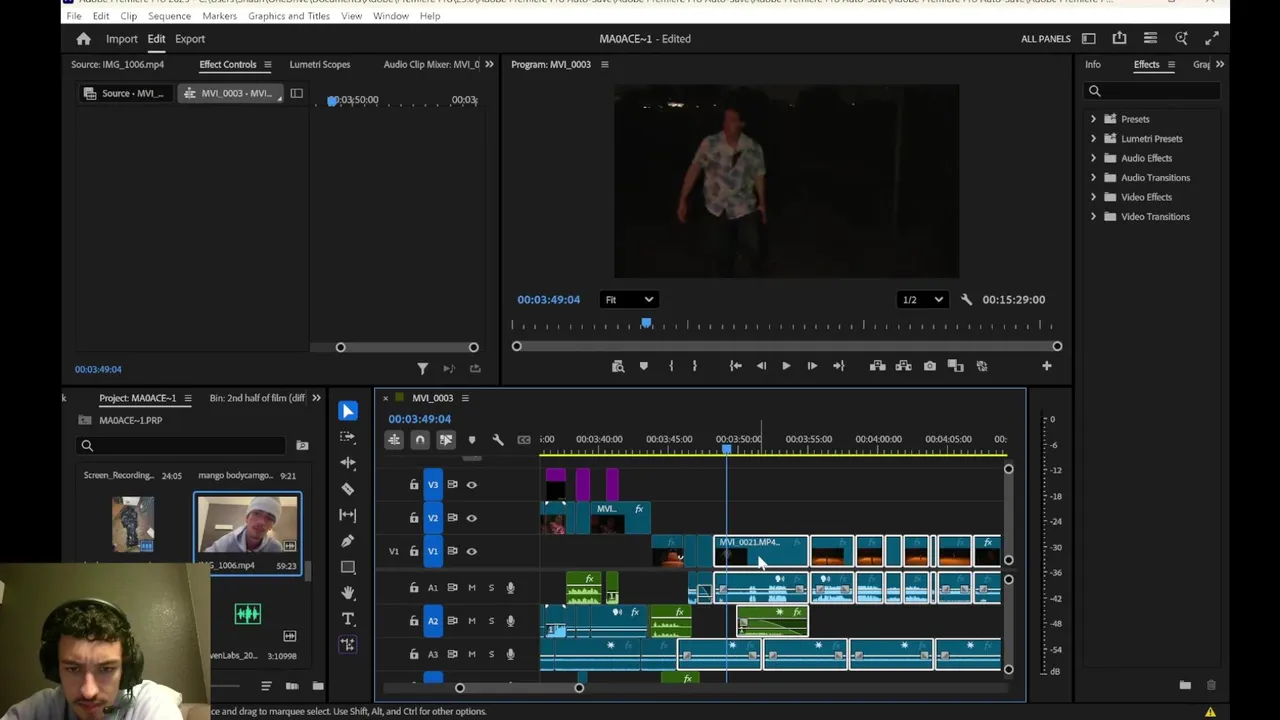
Task: Click the Extract button
Action: coord(903,366)
